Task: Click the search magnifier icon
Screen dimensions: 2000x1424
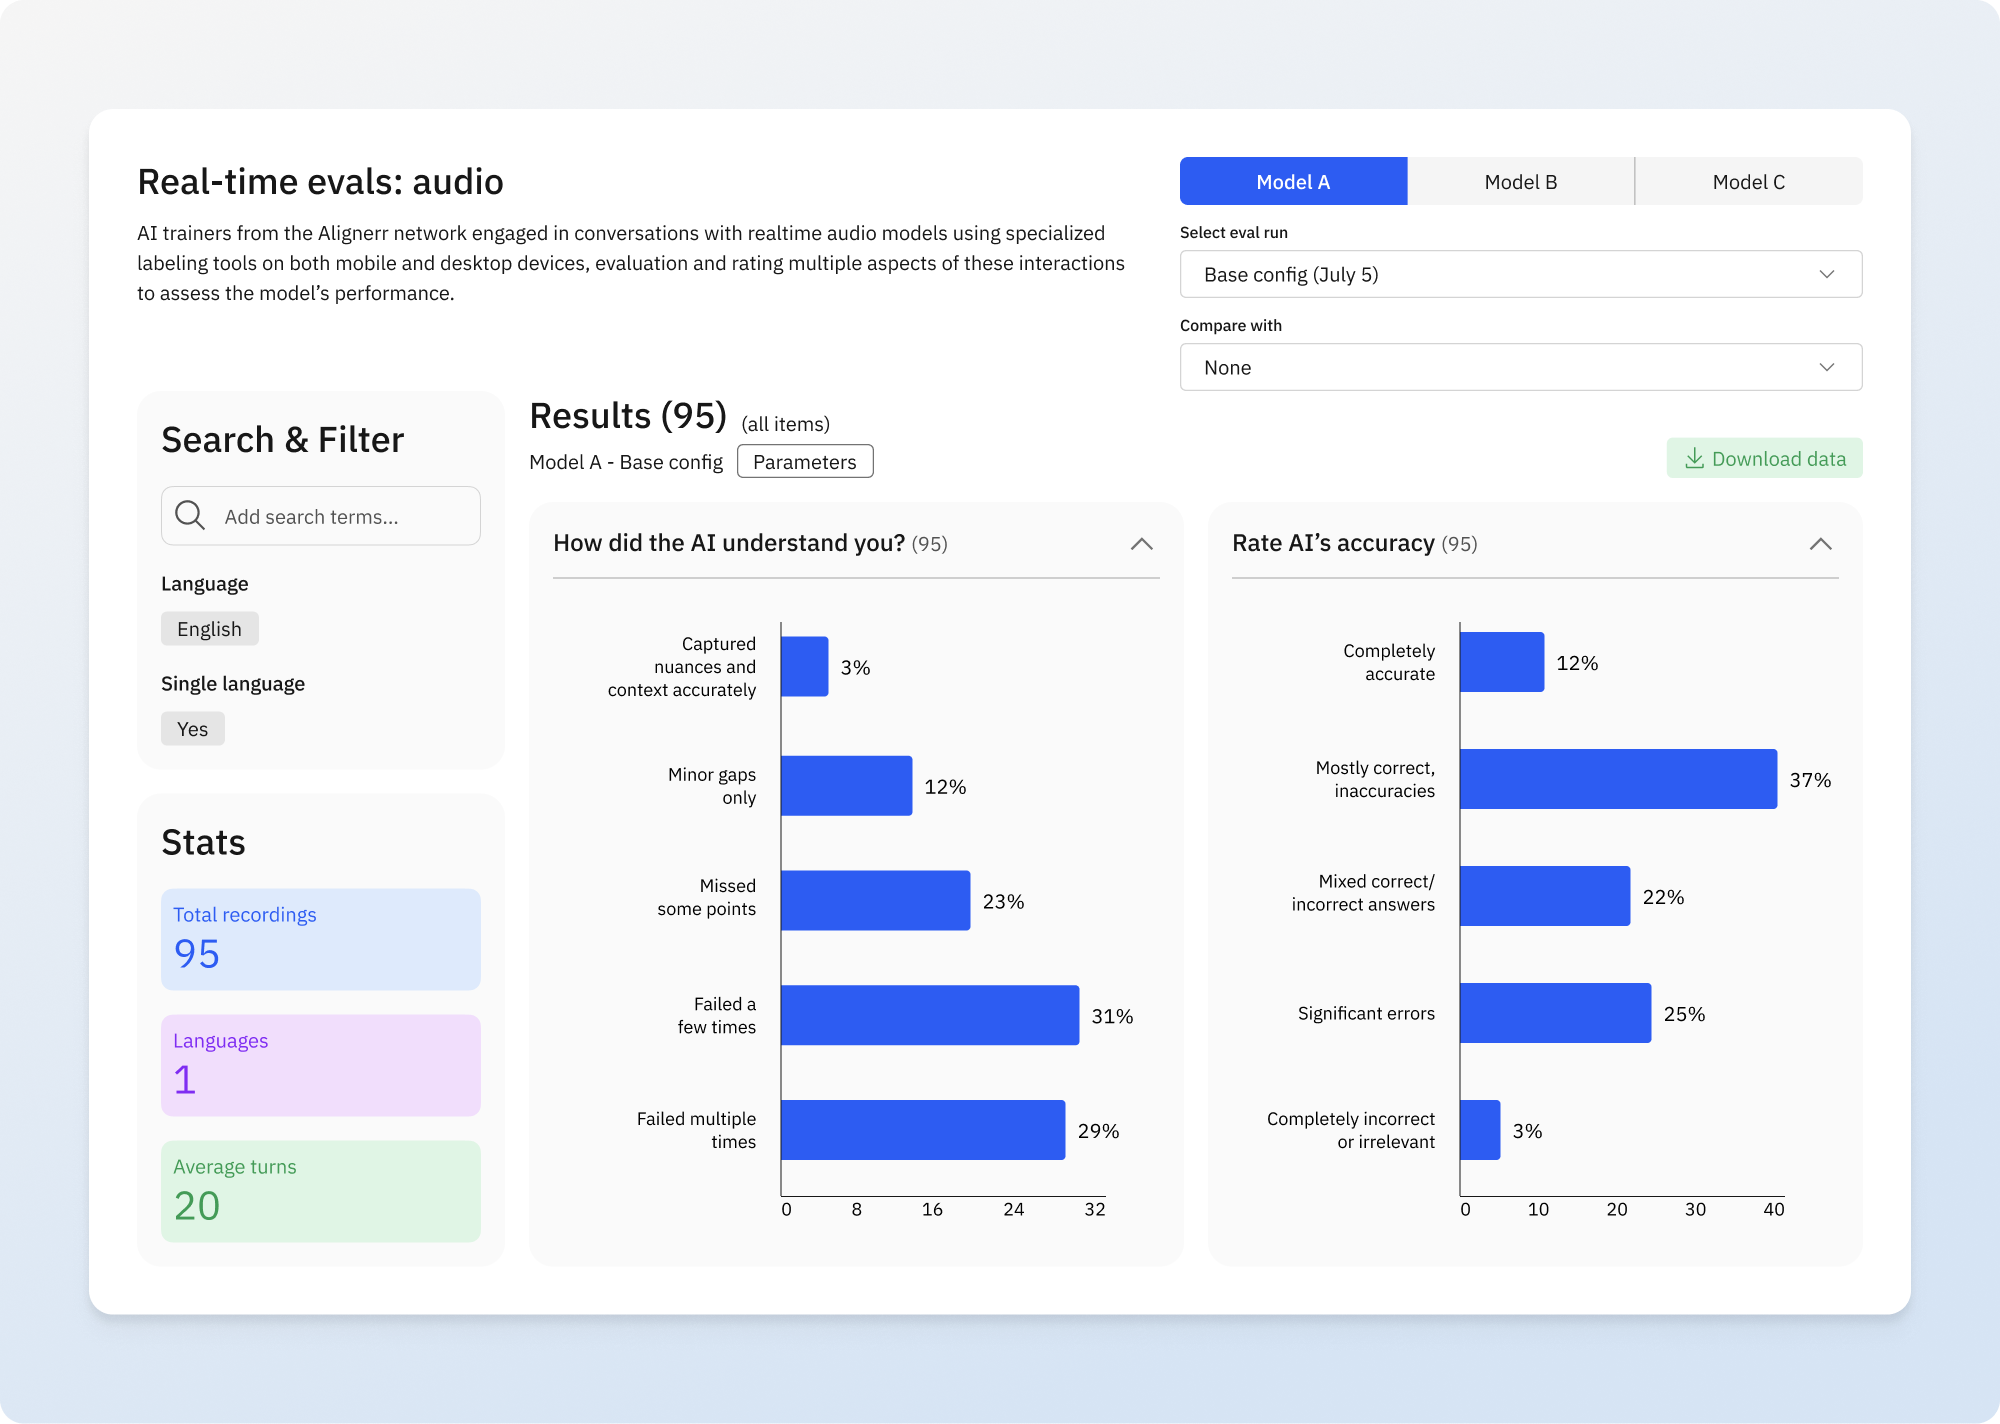Action: tap(190, 515)
